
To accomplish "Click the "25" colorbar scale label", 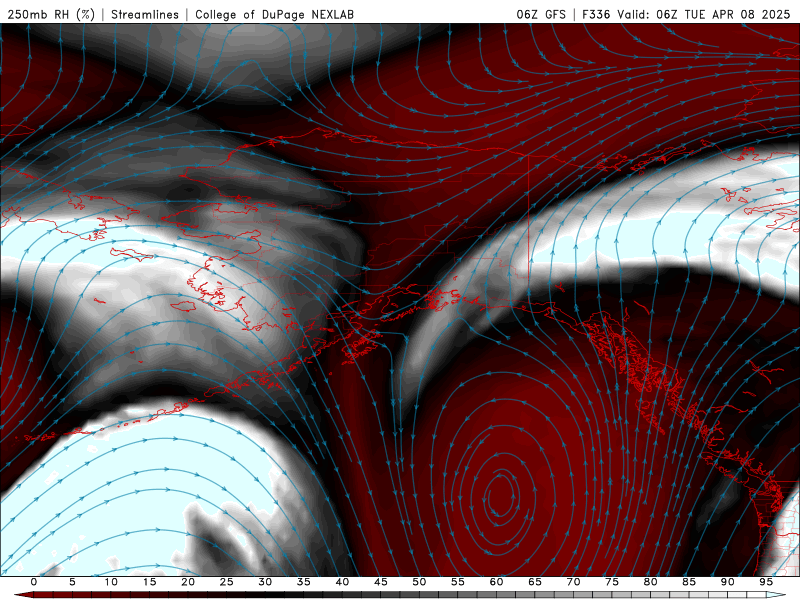I will click(x=227, y=582).
